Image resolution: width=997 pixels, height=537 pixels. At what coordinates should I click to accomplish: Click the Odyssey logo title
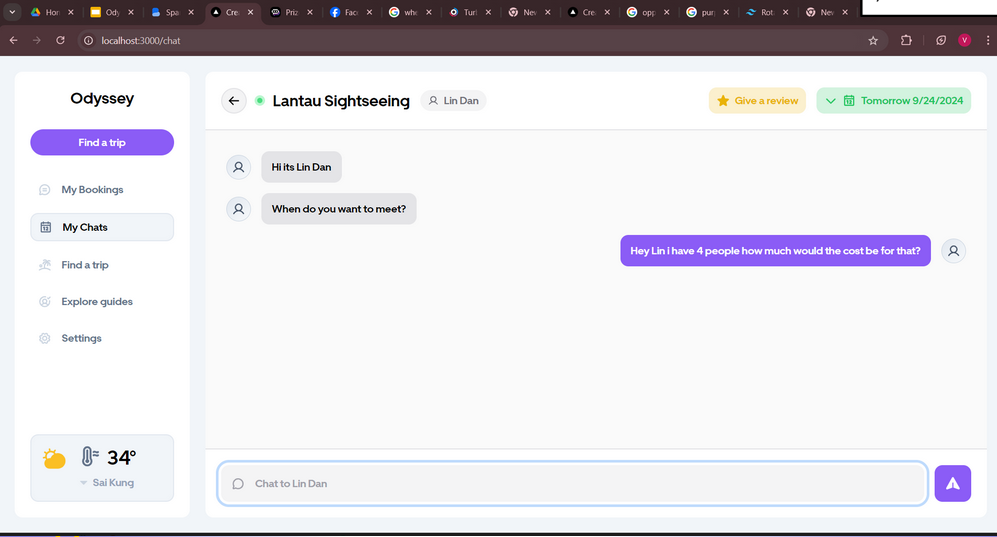[x=102, y=99]
